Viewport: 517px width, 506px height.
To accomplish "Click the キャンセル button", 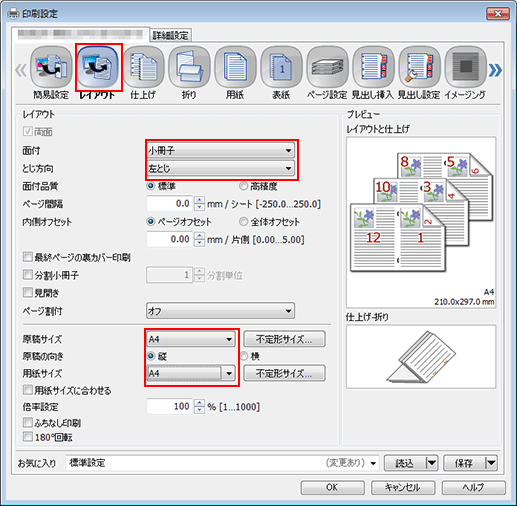I will point(403,487).
